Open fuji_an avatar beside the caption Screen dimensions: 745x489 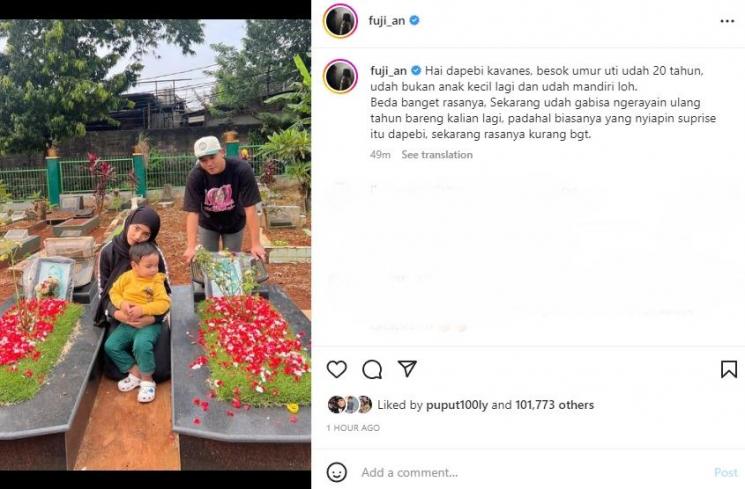340,76
